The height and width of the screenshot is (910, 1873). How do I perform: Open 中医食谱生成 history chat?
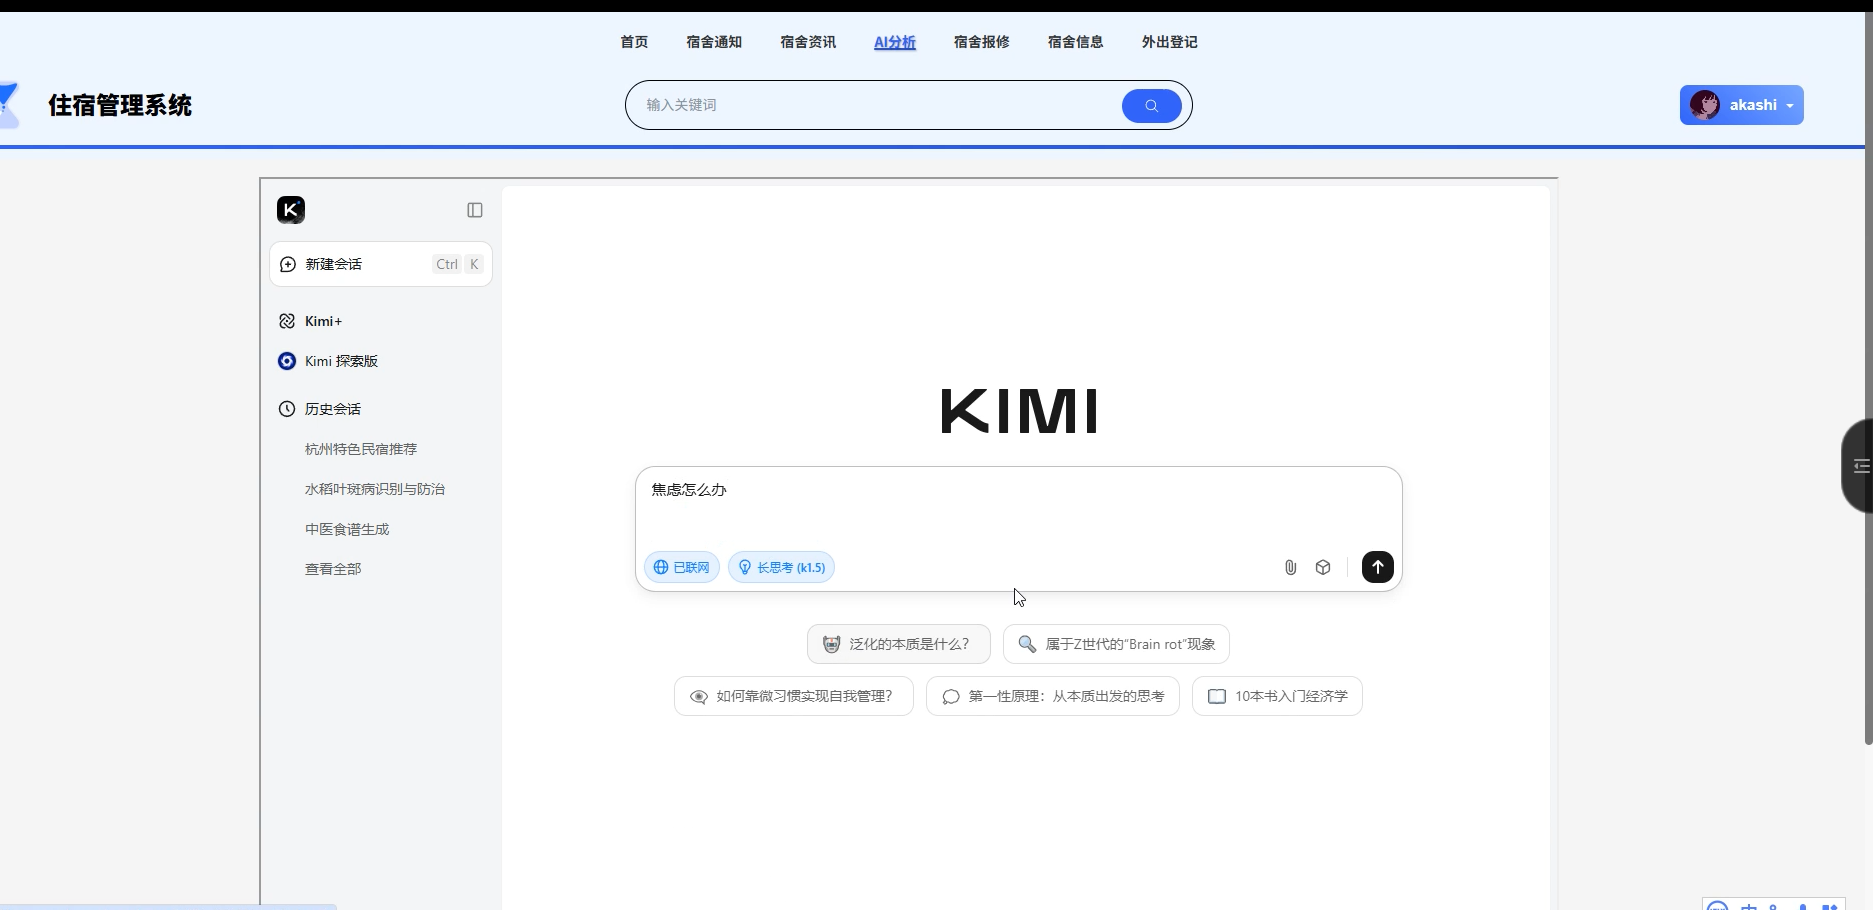347,529
